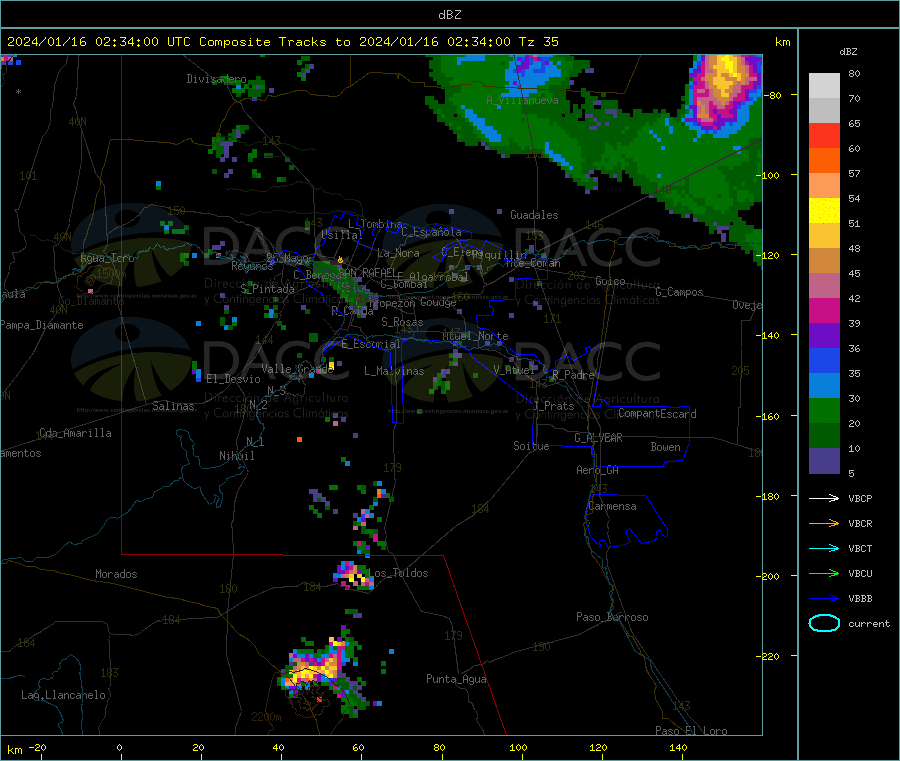The height and width of the screenshot is (761, 900).
Task: Click the 'Lag.Llancanelo' map label
Action: [63, 695]
